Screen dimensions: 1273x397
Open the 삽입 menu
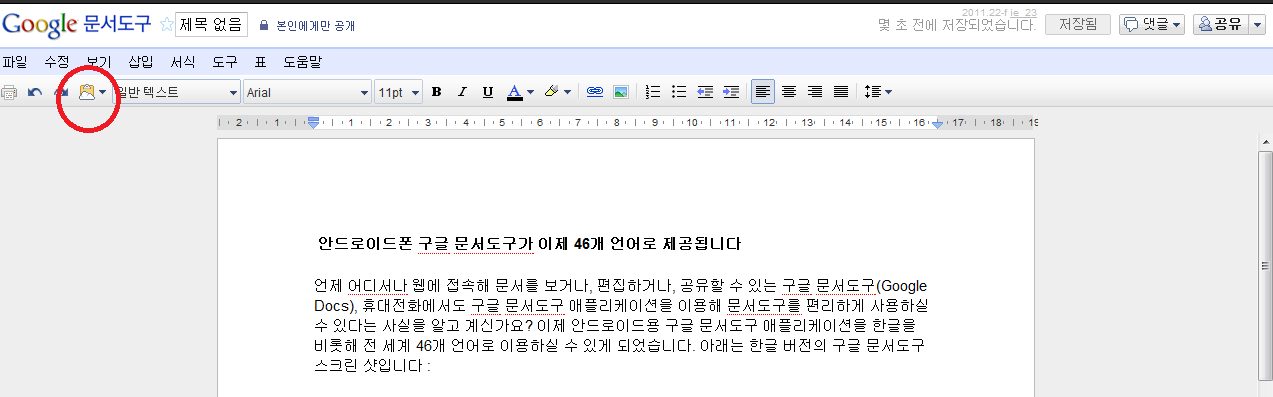(x=141, y=62)
